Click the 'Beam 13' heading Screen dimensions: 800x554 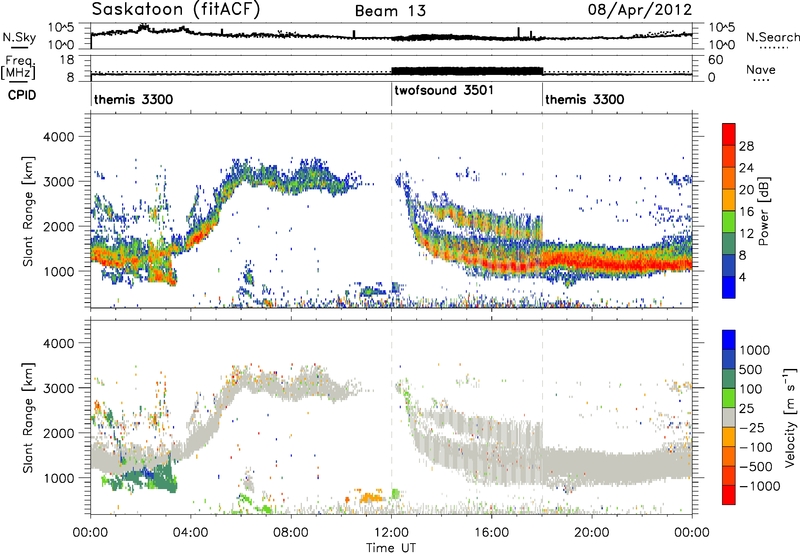(x=390, y=11)
